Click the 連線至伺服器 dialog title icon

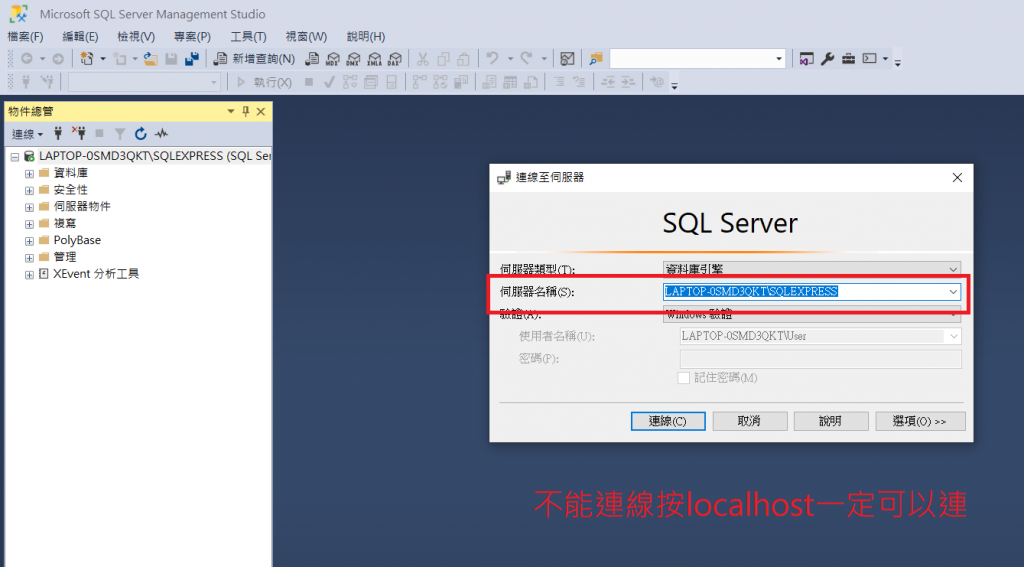(504, 178)
